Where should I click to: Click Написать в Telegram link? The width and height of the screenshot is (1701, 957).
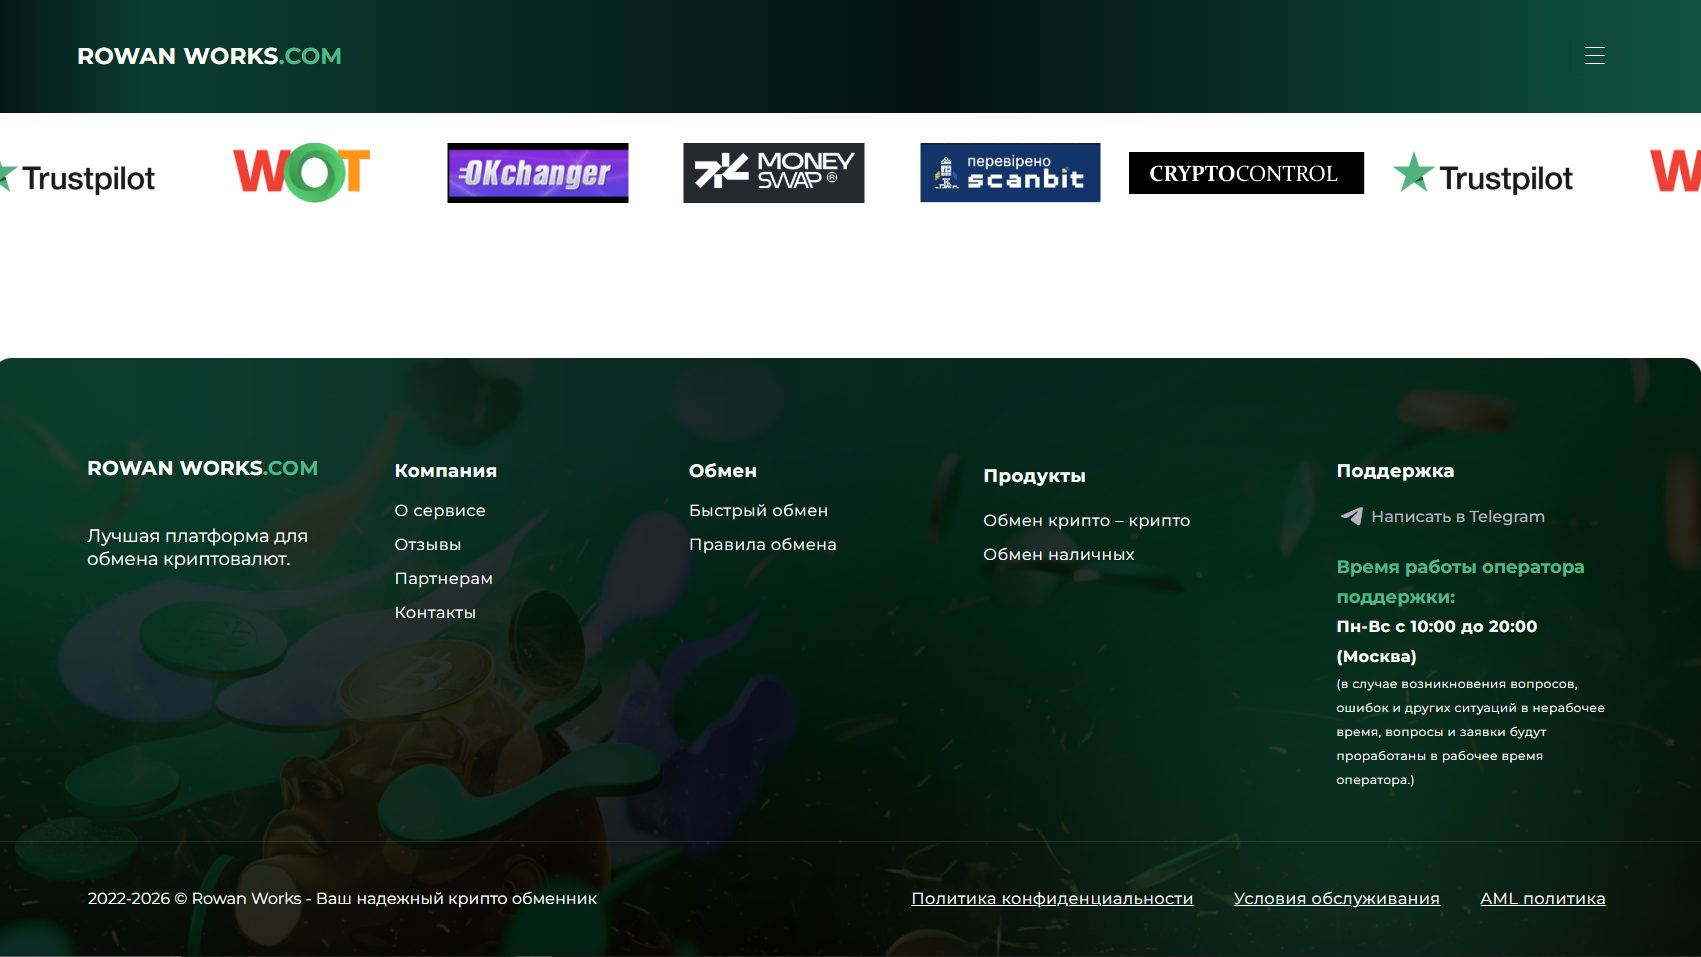tap(1458, 516)
